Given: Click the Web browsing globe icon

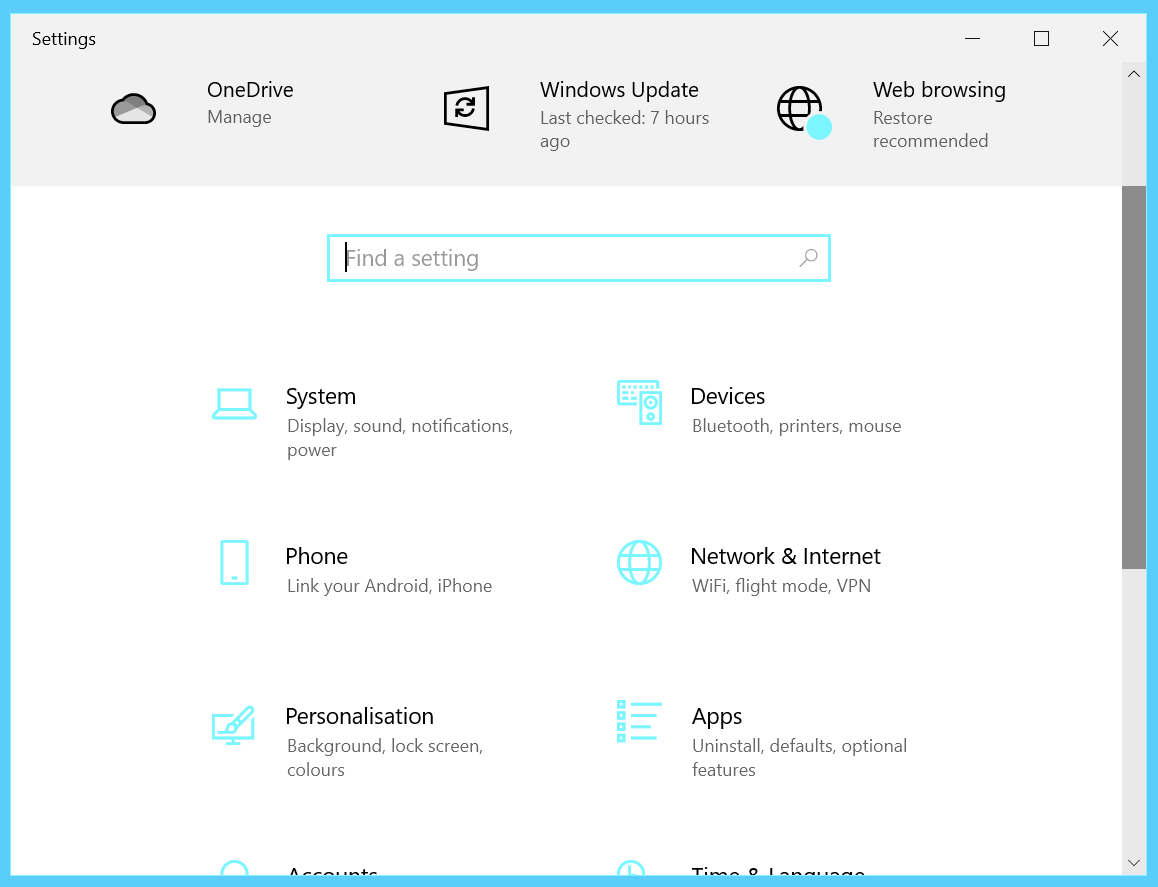Looking at the screenshot, I should (x=804, y=112).
